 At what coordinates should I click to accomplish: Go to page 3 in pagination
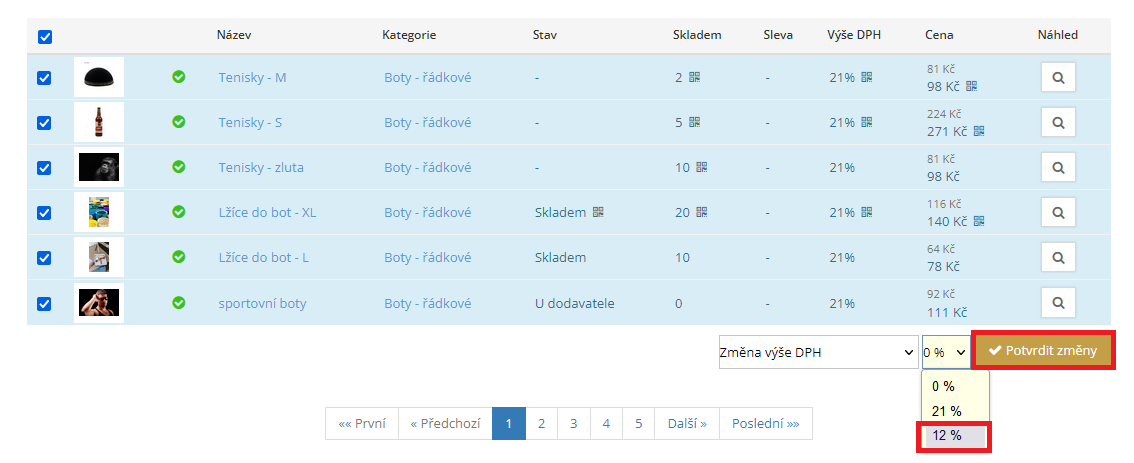click(x=573, y=423)
